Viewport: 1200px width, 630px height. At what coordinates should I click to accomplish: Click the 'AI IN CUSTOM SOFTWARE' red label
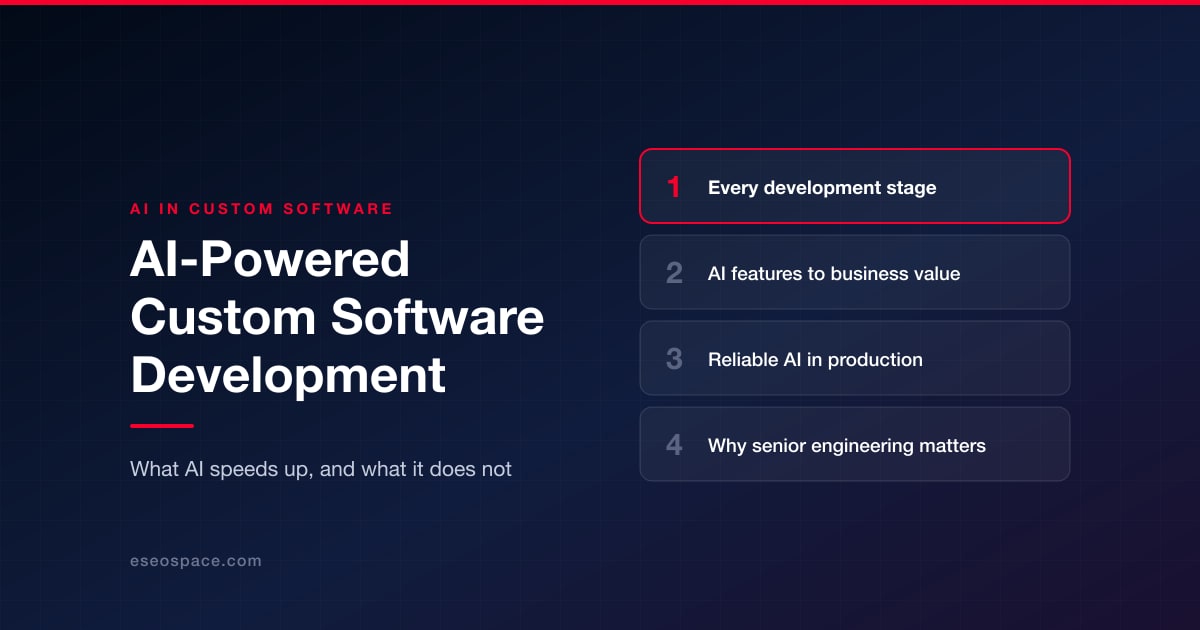[261, 209]
